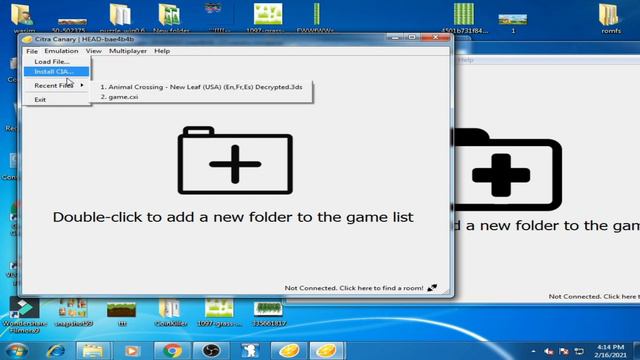Select the Wondershare Filmora9 desktop shortcut

tap(24, 316)
